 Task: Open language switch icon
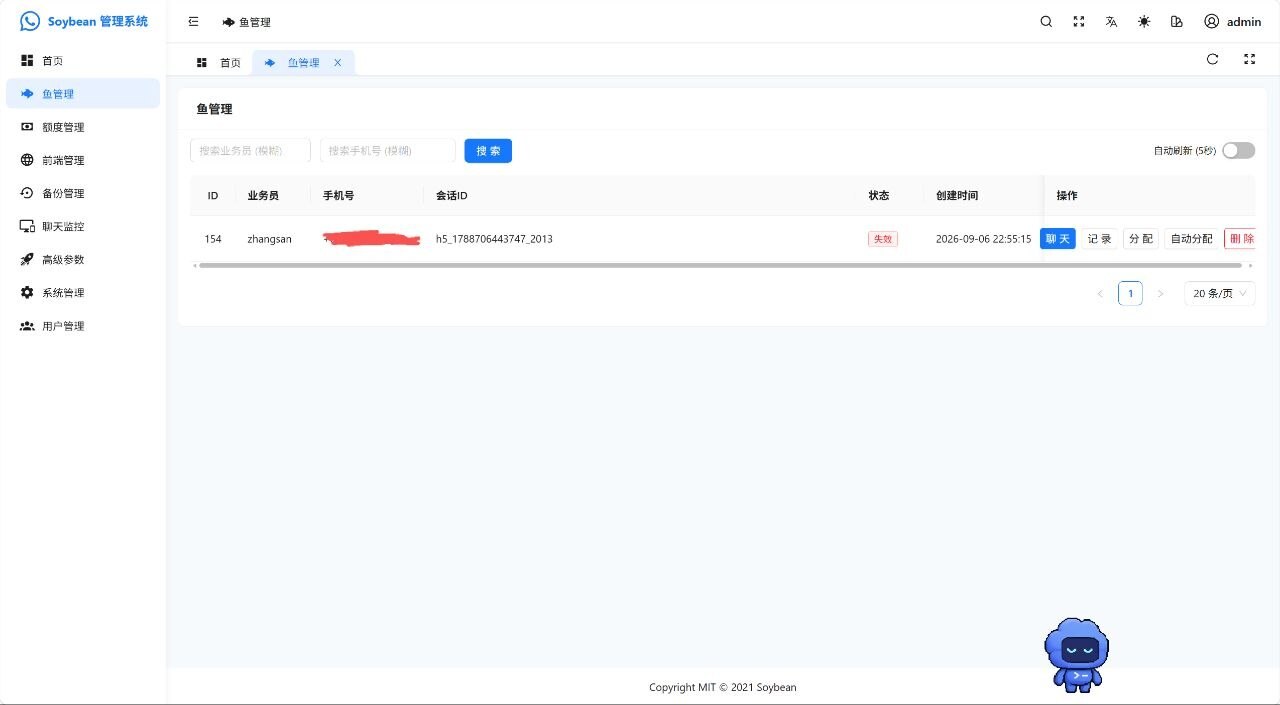1111,21
